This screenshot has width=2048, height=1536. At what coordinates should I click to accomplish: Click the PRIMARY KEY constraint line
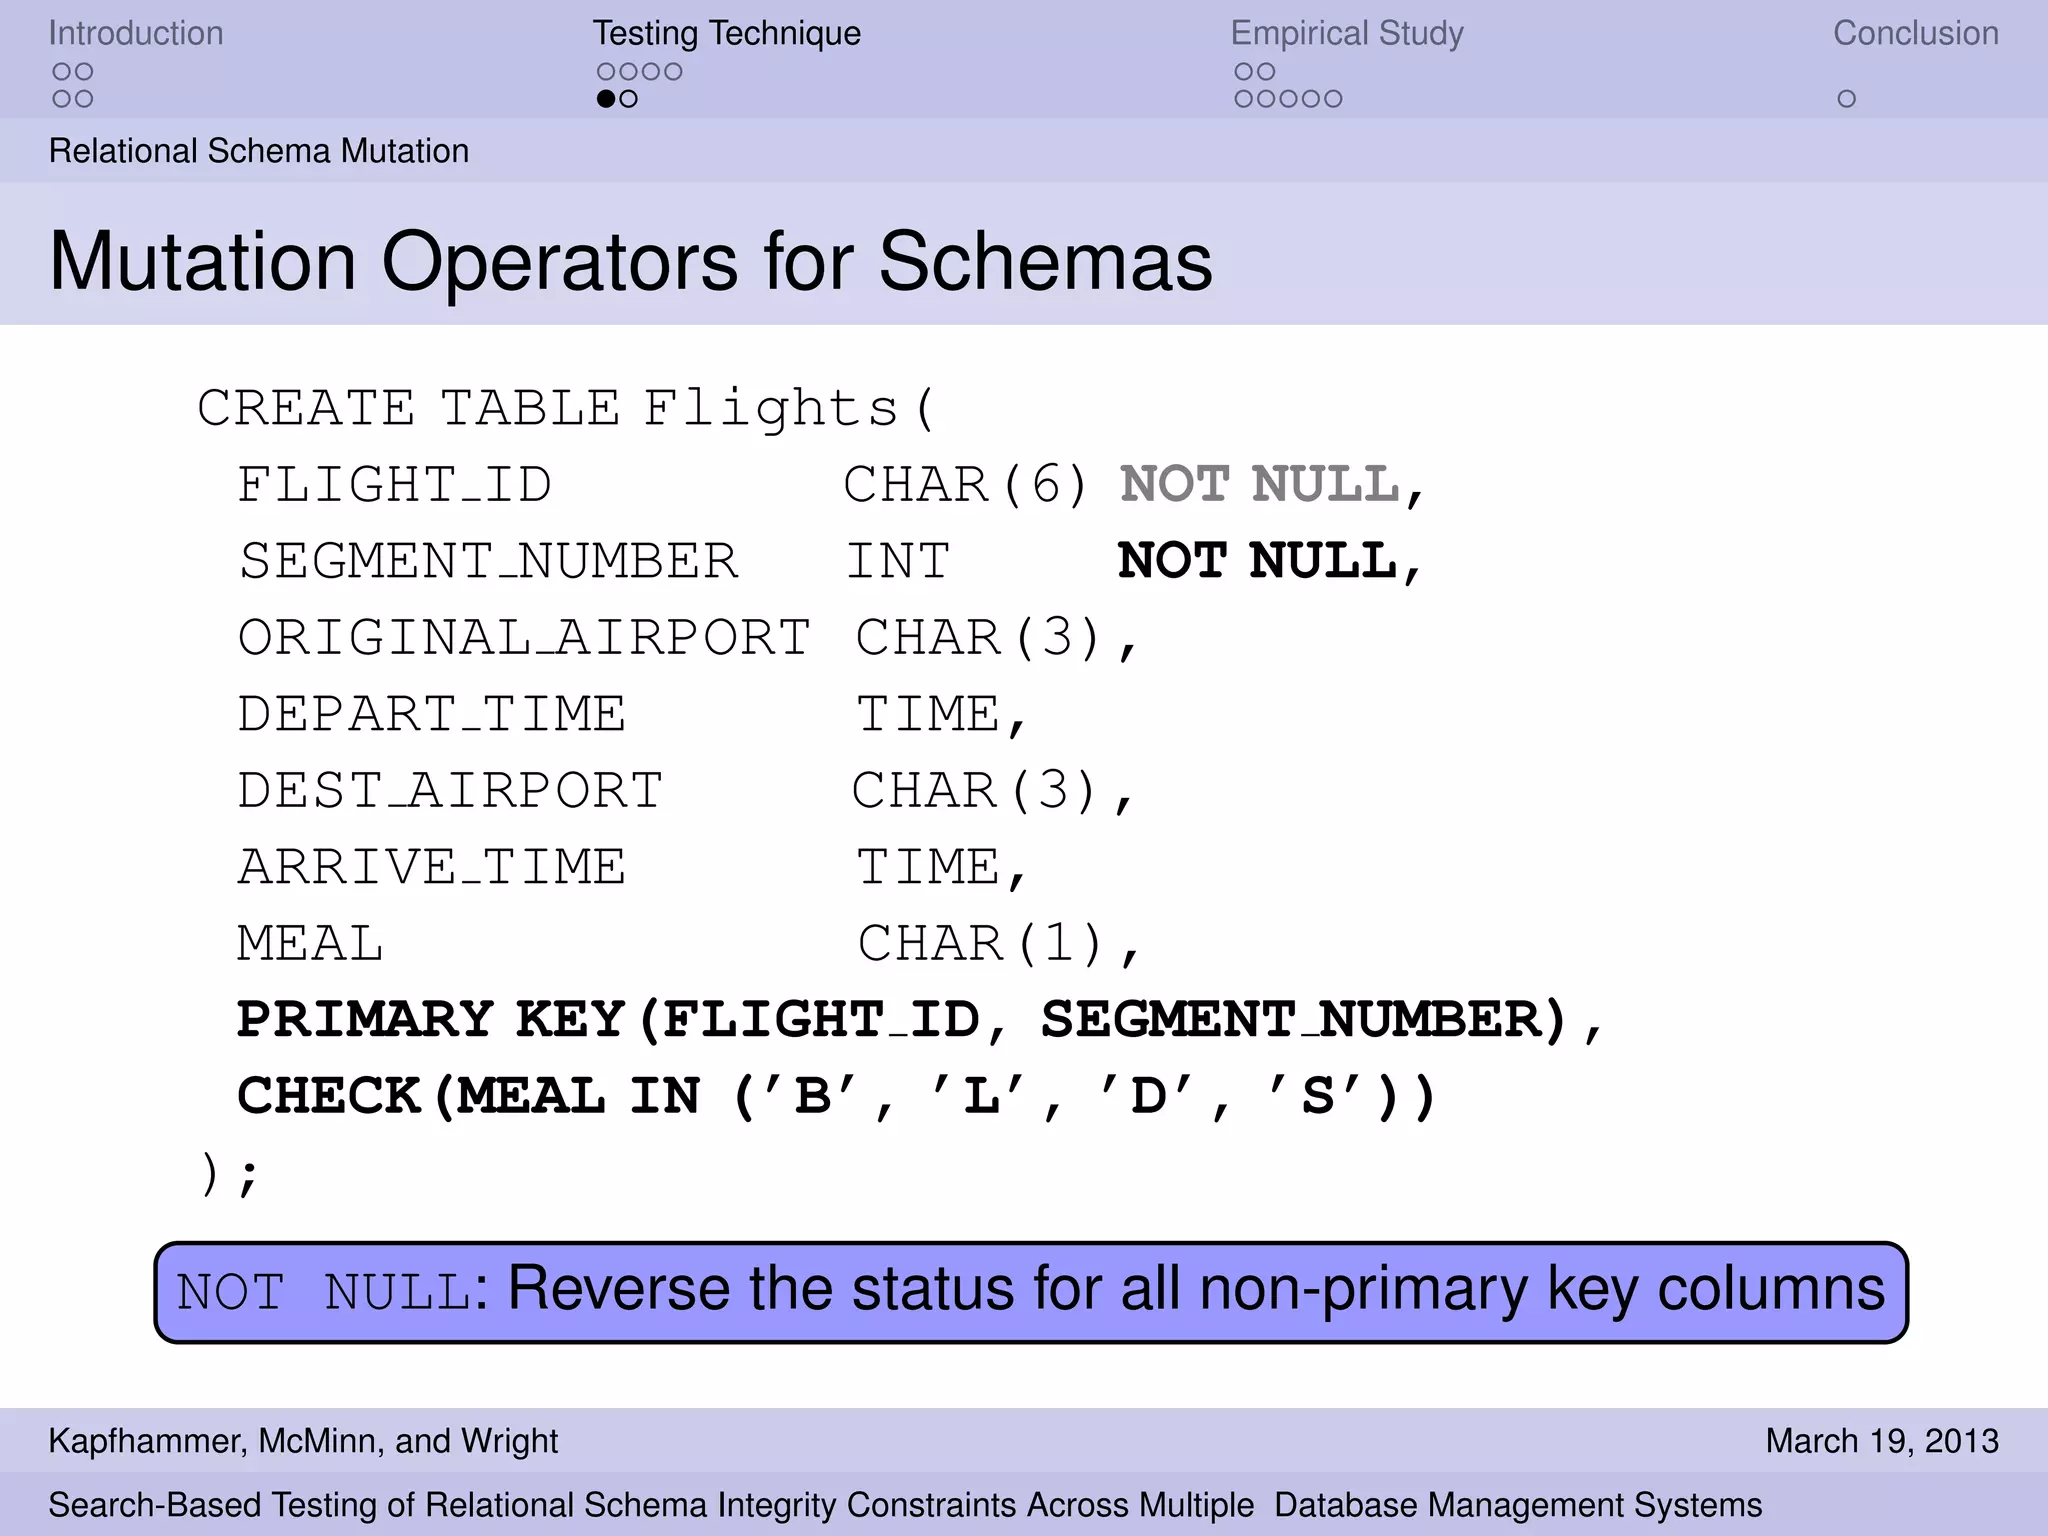point(920,1020)
